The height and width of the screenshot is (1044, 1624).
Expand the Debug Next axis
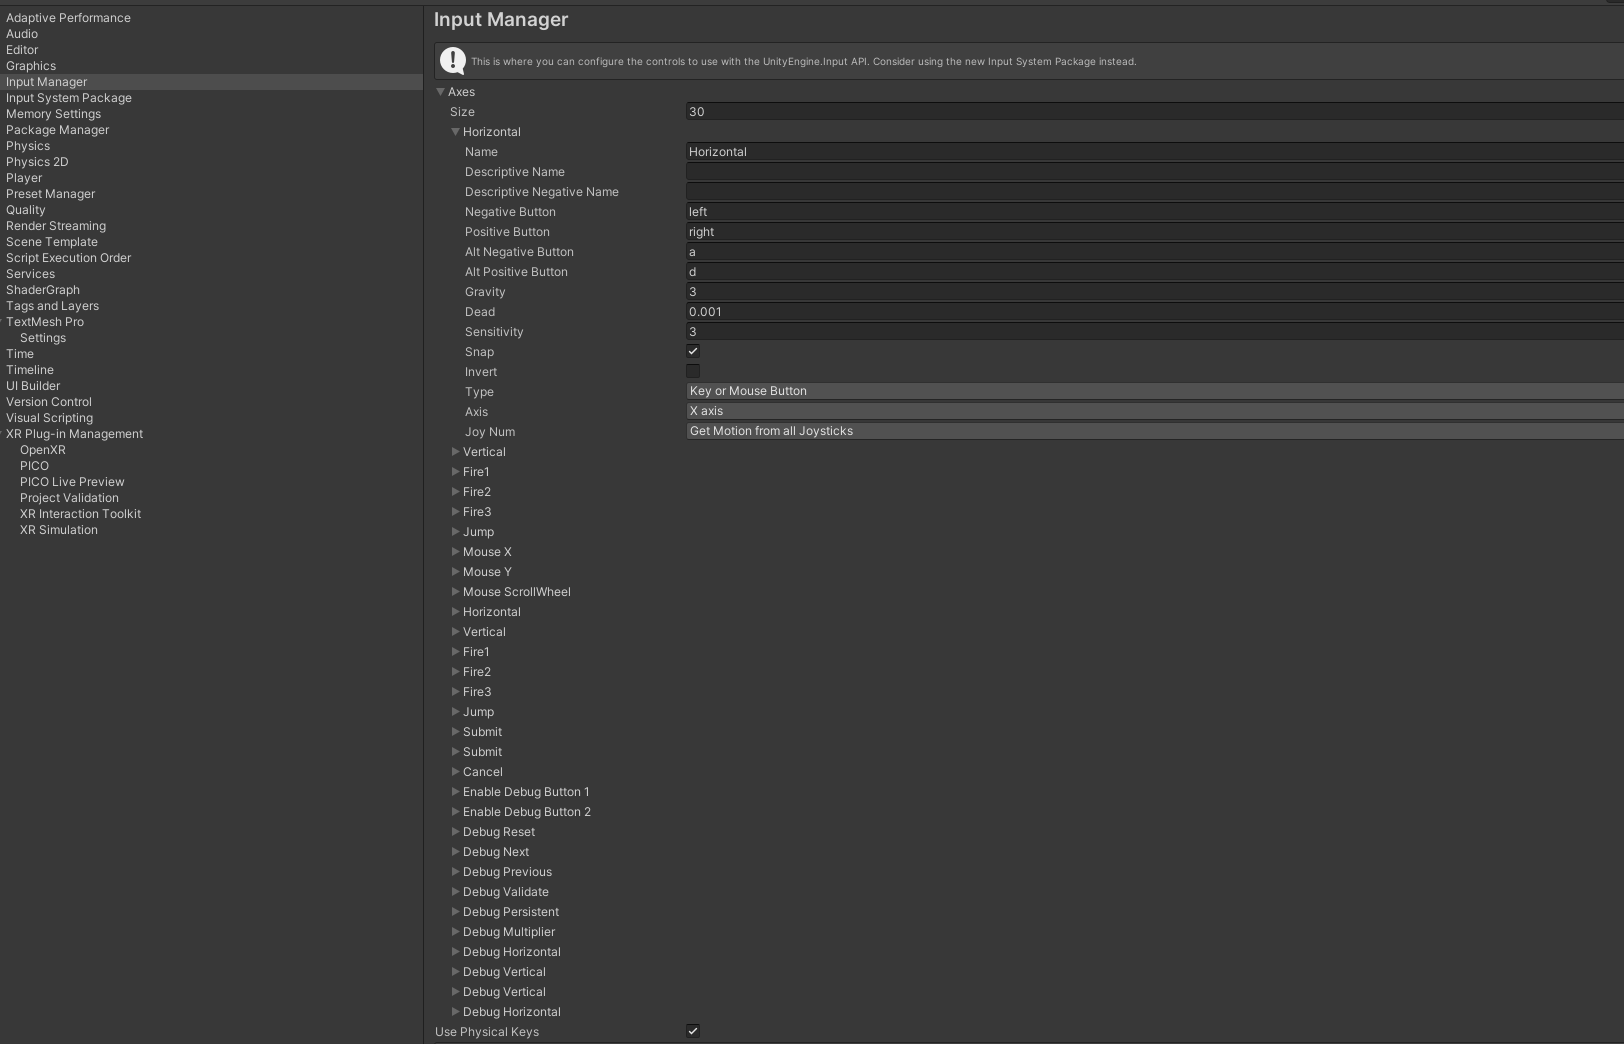pos(455,852)
